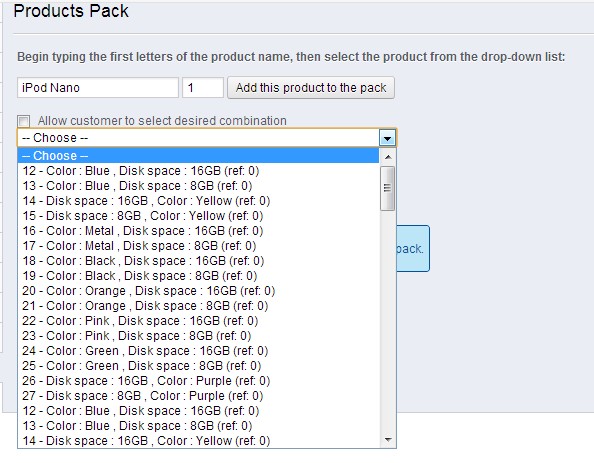Click the combination dropdown arrow button
The image size is (594, 463).
[x=387, y=138]
